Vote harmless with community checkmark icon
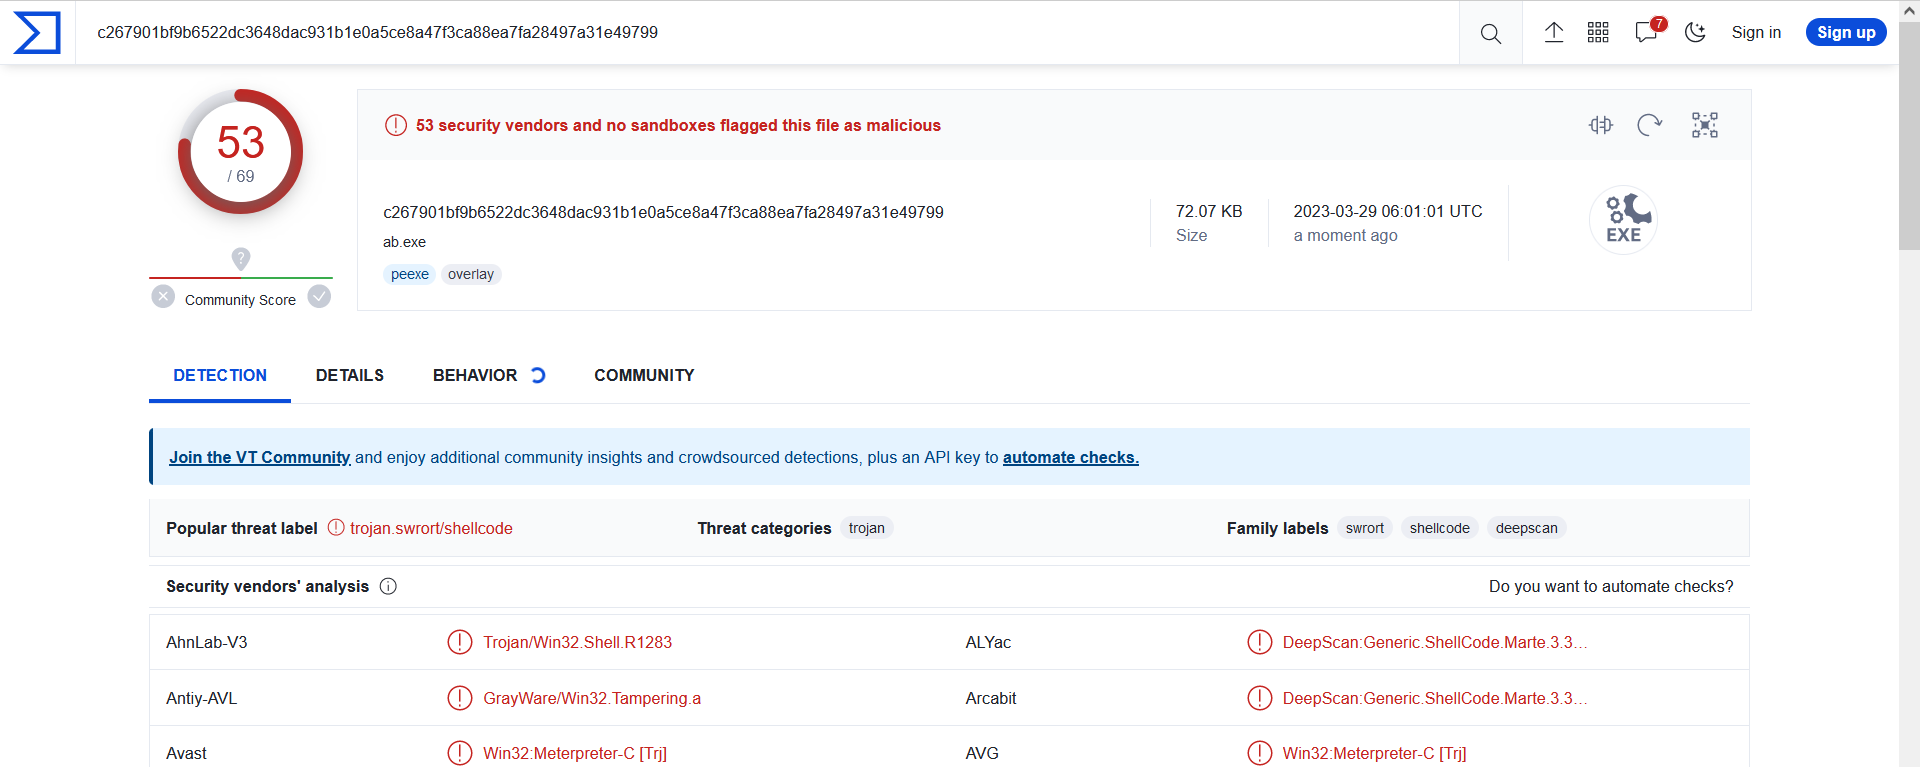 click(x=319, y=297)
